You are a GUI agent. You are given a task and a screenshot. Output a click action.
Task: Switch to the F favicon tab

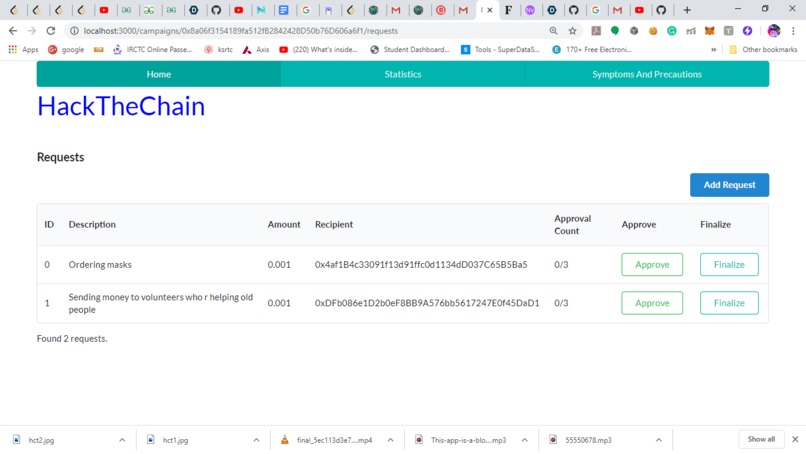pos(508,10)
